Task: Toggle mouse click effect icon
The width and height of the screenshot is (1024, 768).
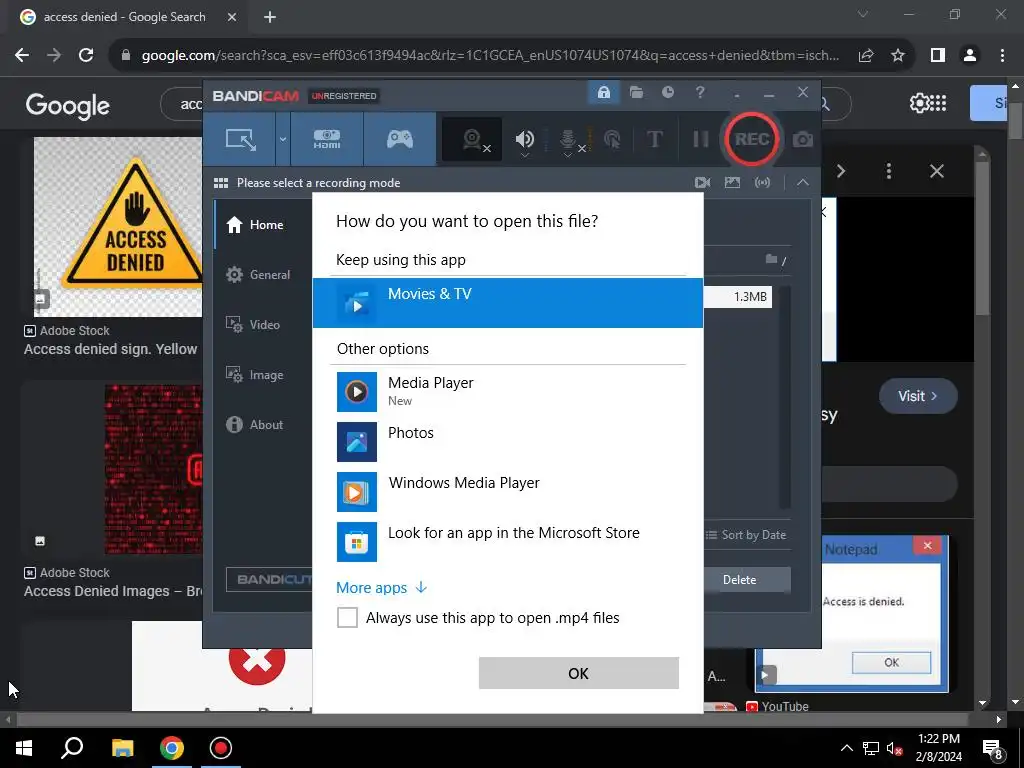Action: [x=612, y=139]
